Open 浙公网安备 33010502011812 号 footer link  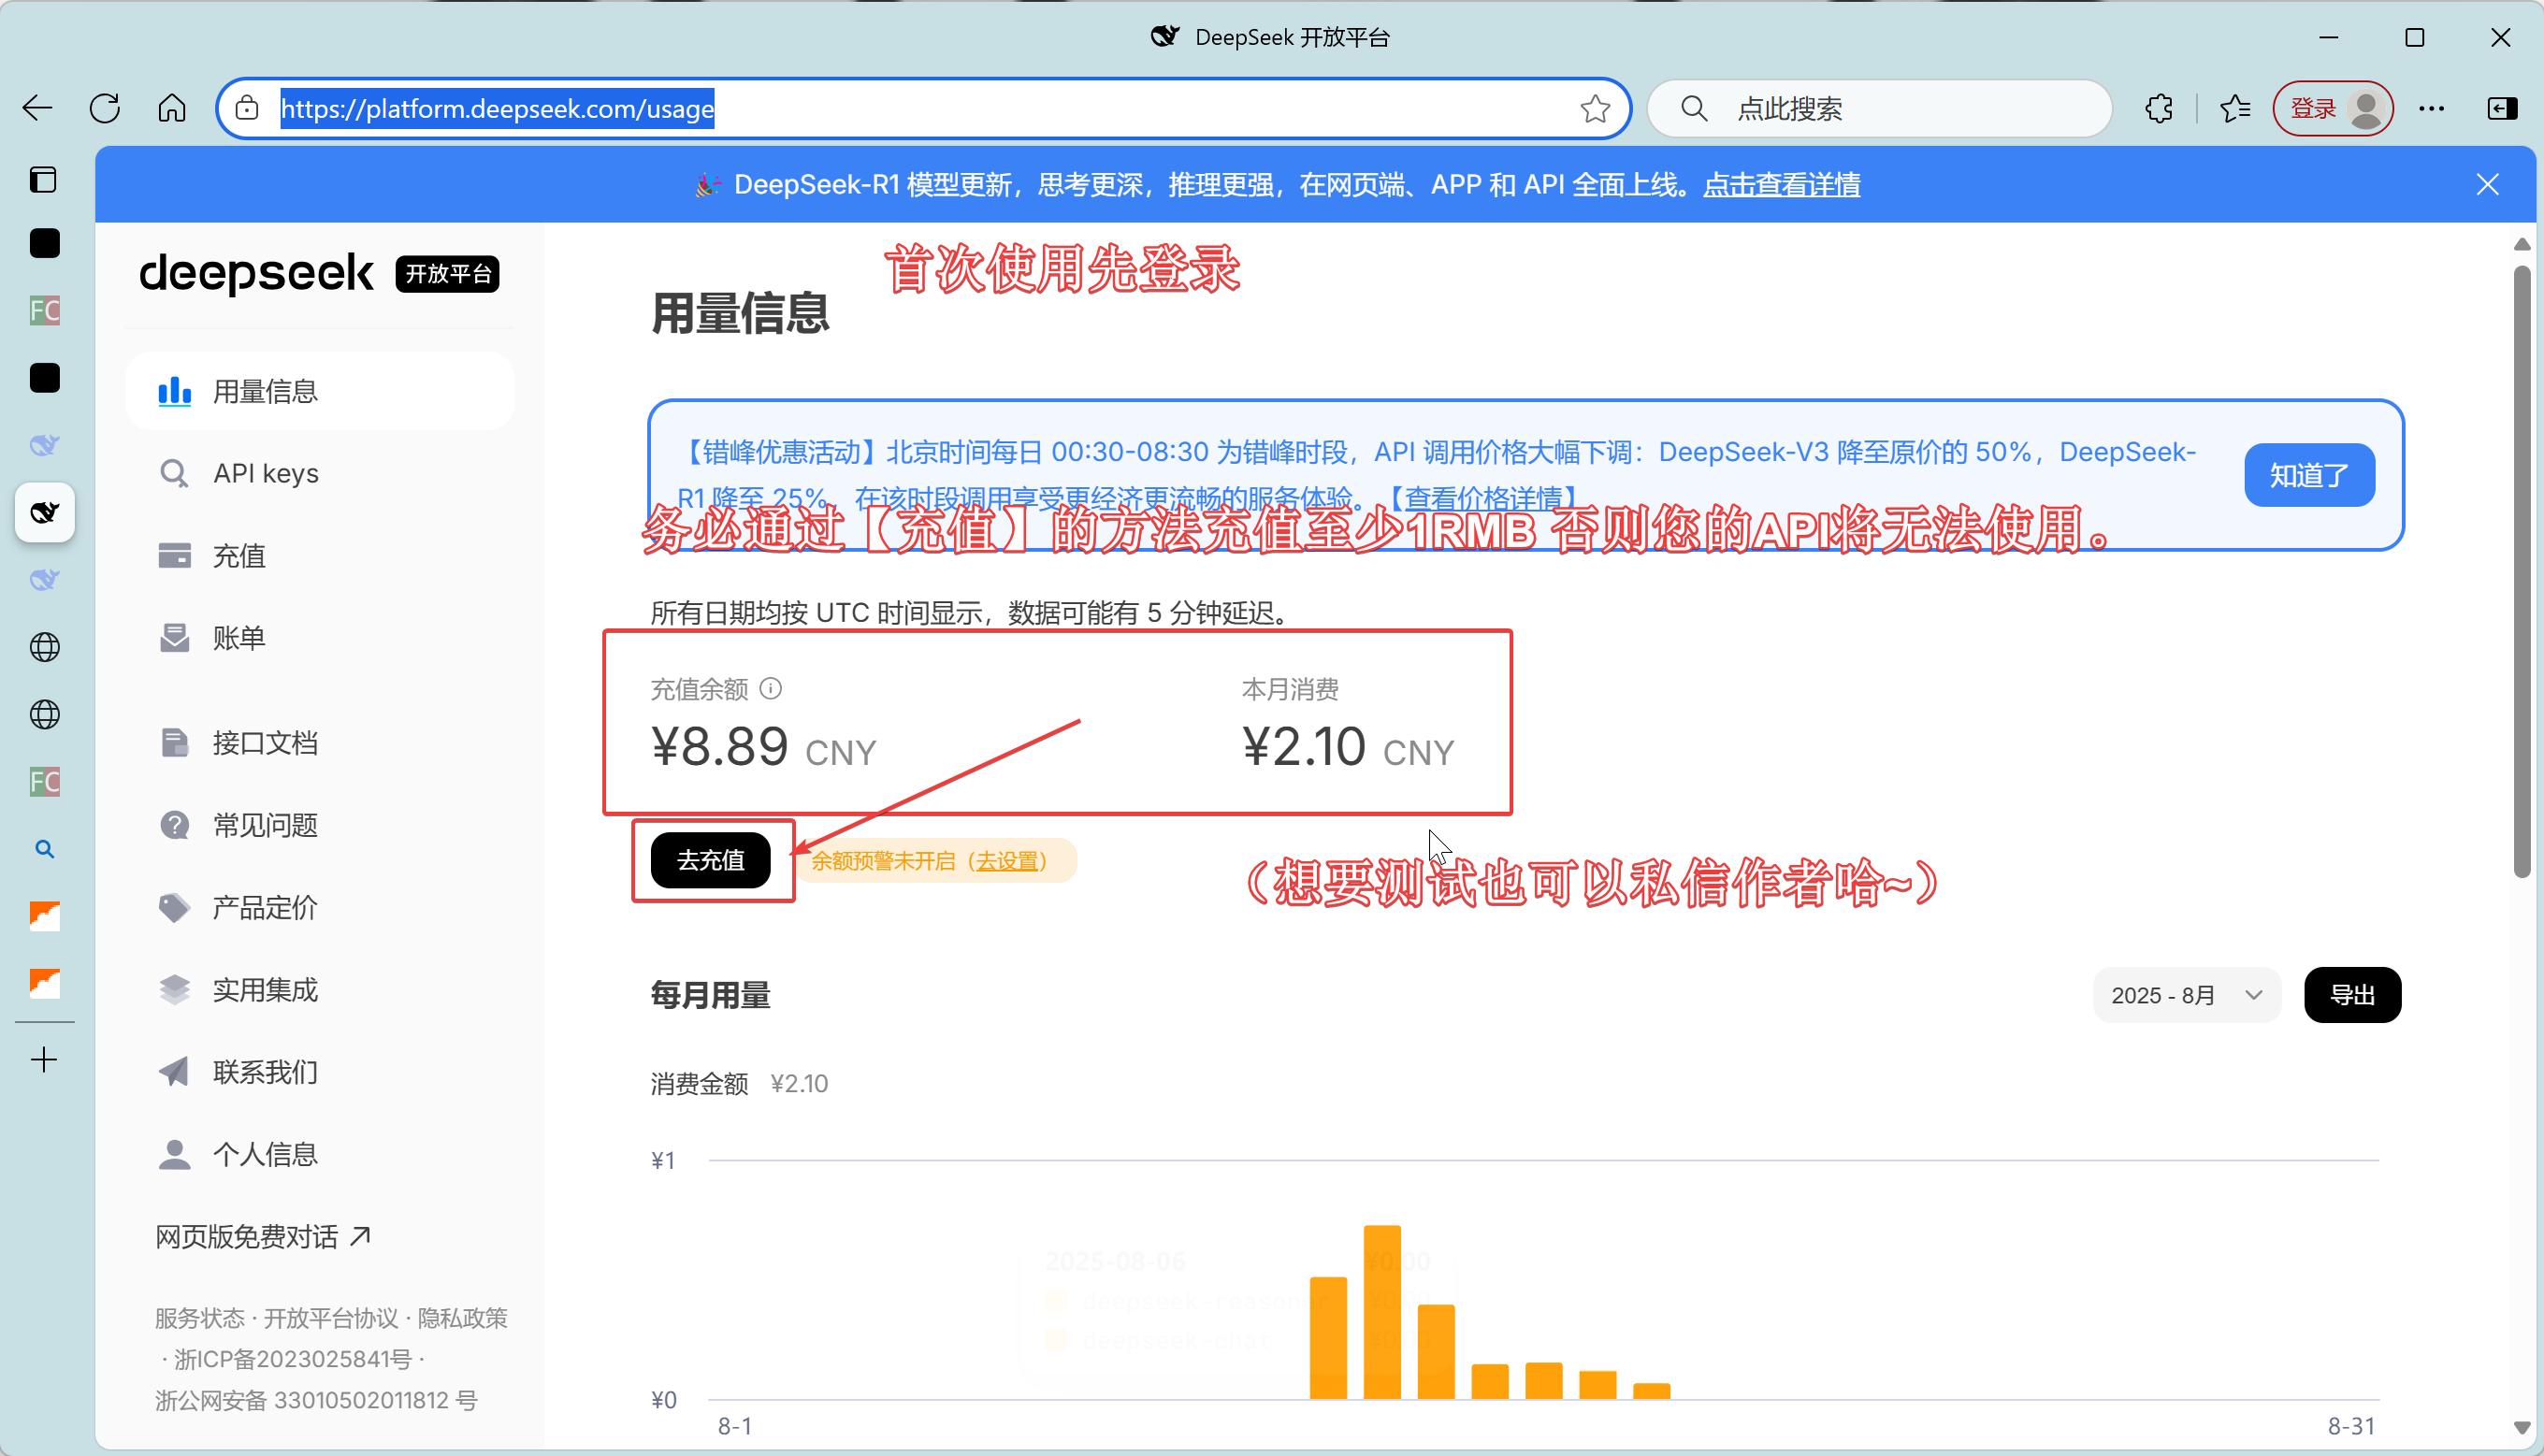316,1400
